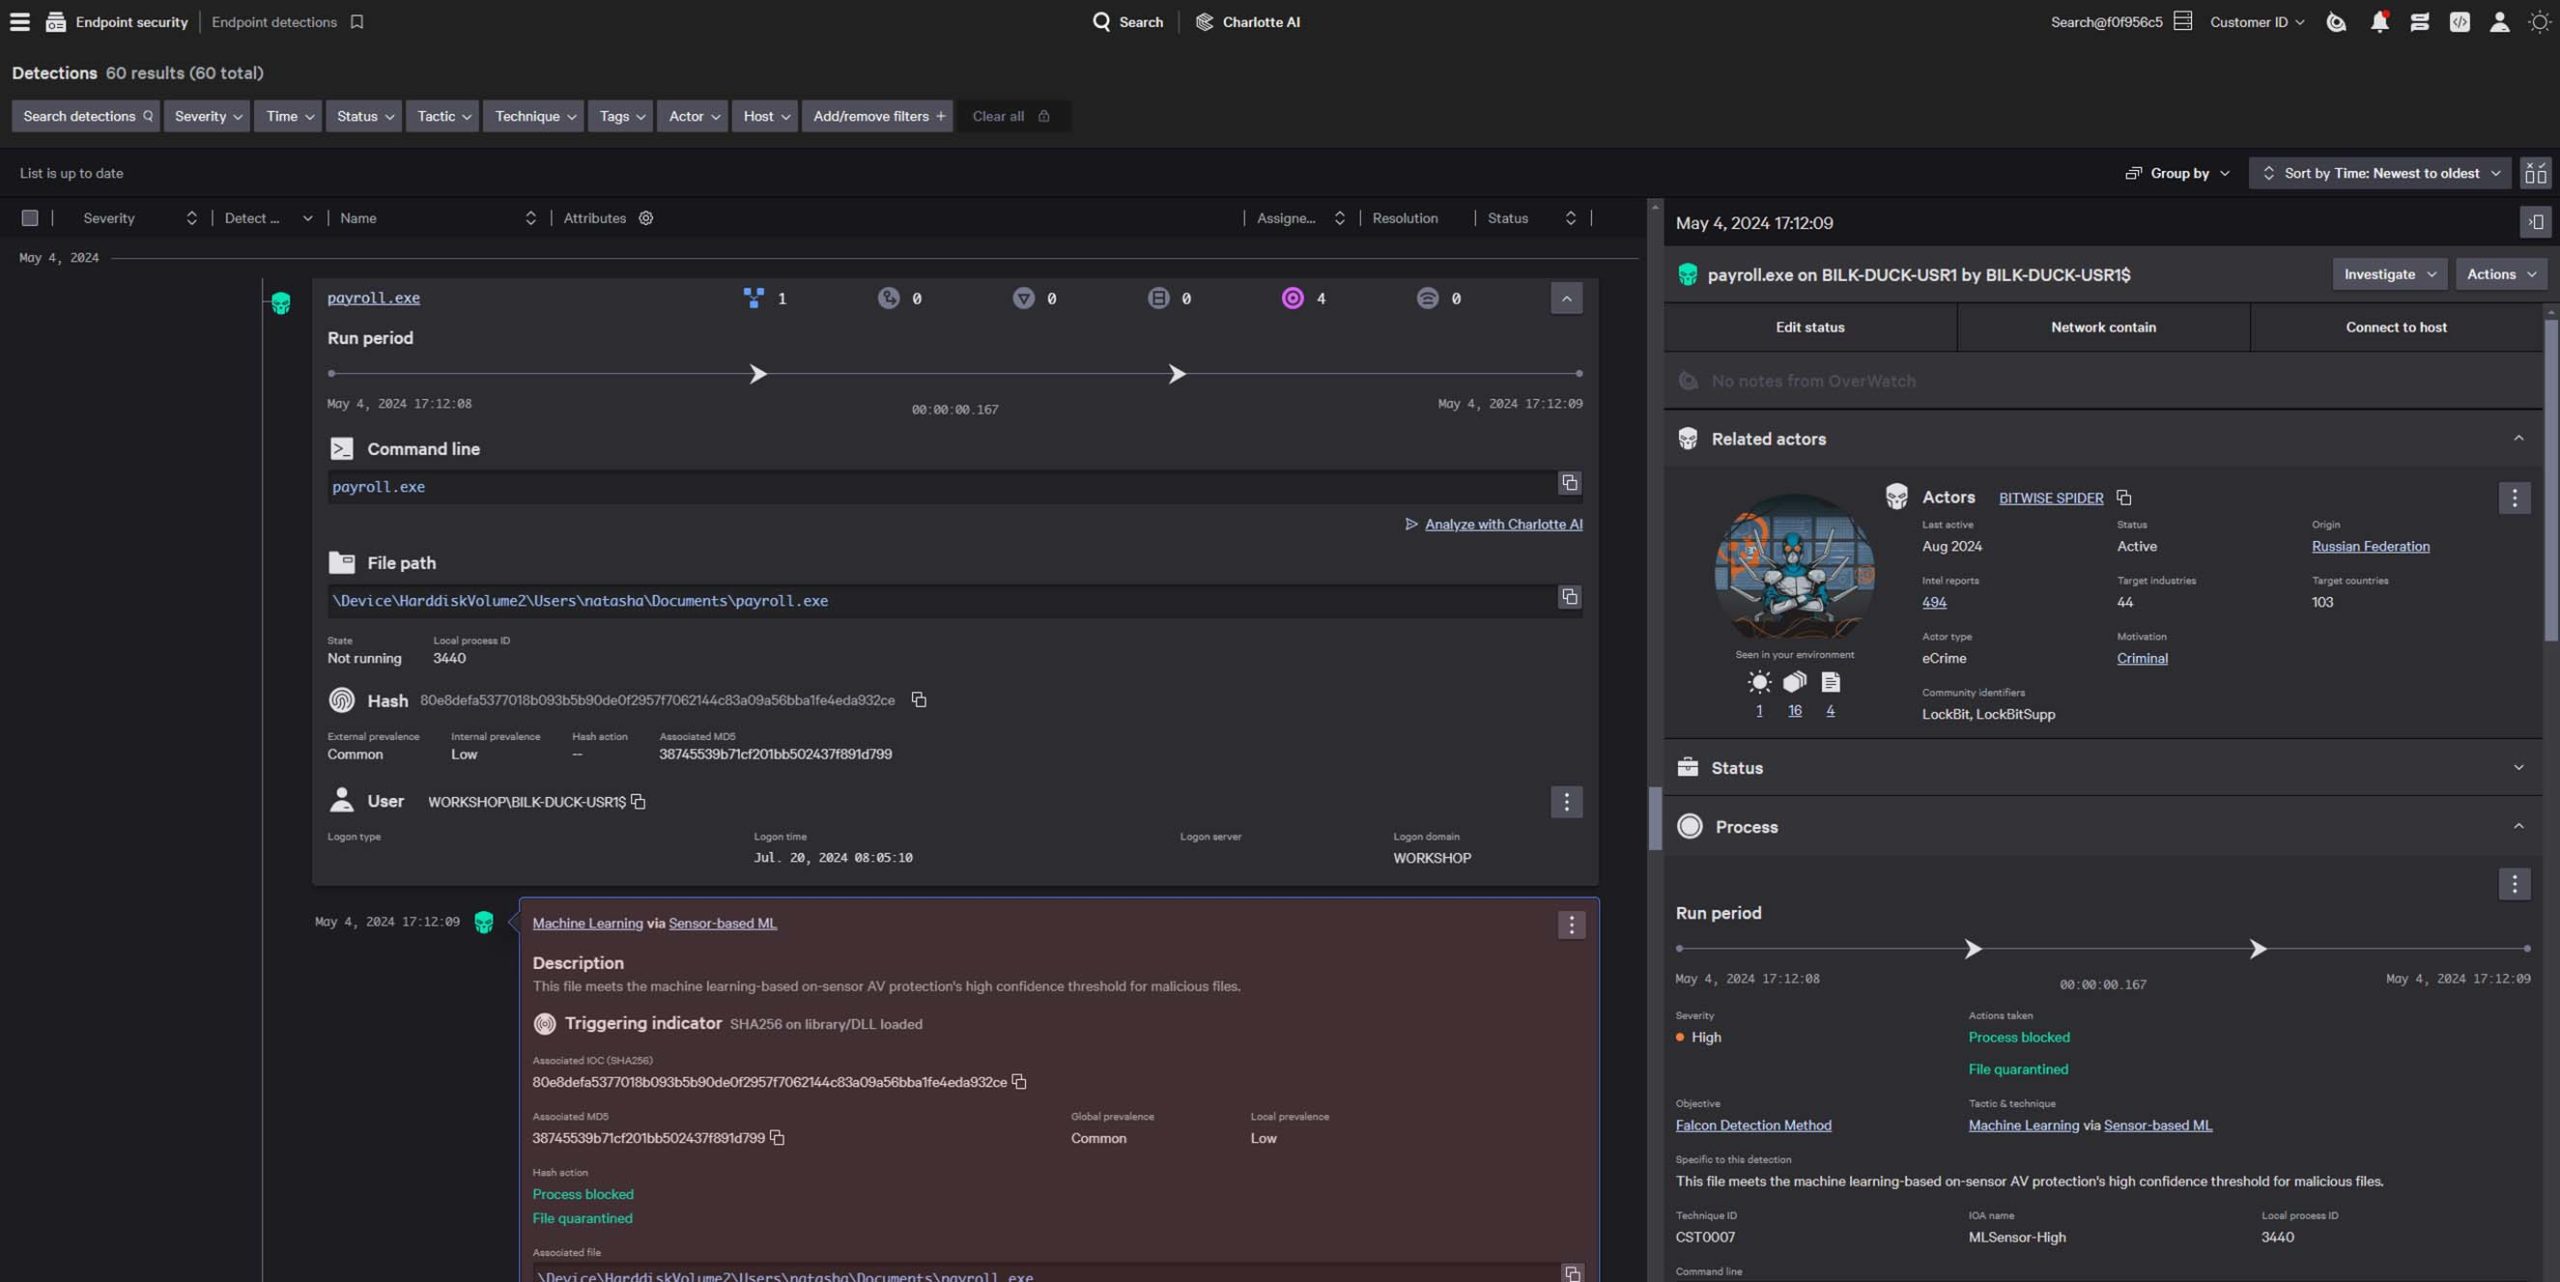
Task: Copy the payroll.exe command line
Action: (x=1569, y=483)
